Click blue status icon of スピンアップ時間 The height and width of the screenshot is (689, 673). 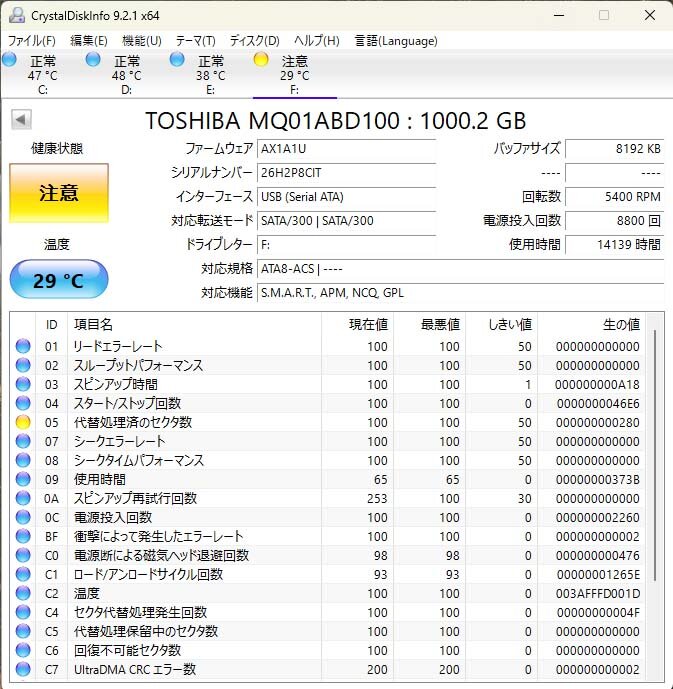point(23,384)
